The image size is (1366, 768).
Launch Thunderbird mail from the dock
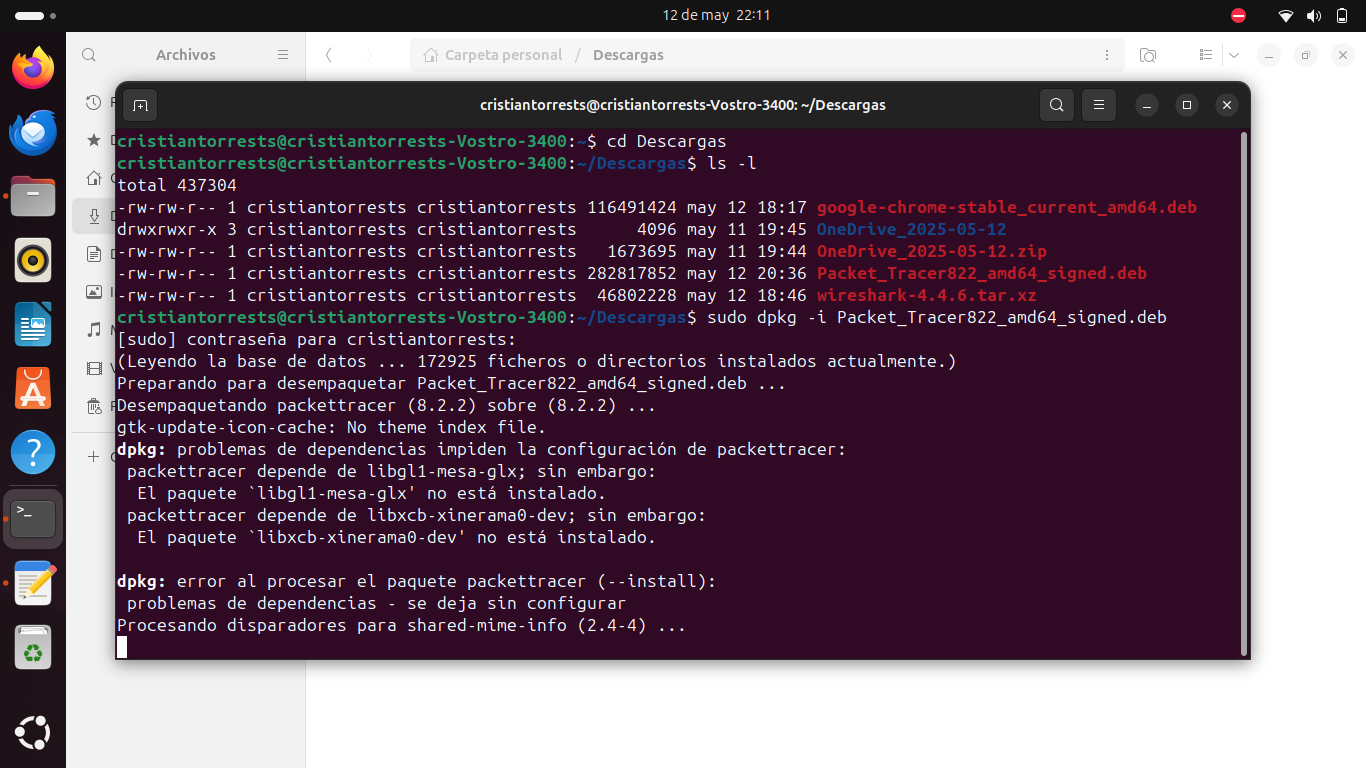point(33,132)
